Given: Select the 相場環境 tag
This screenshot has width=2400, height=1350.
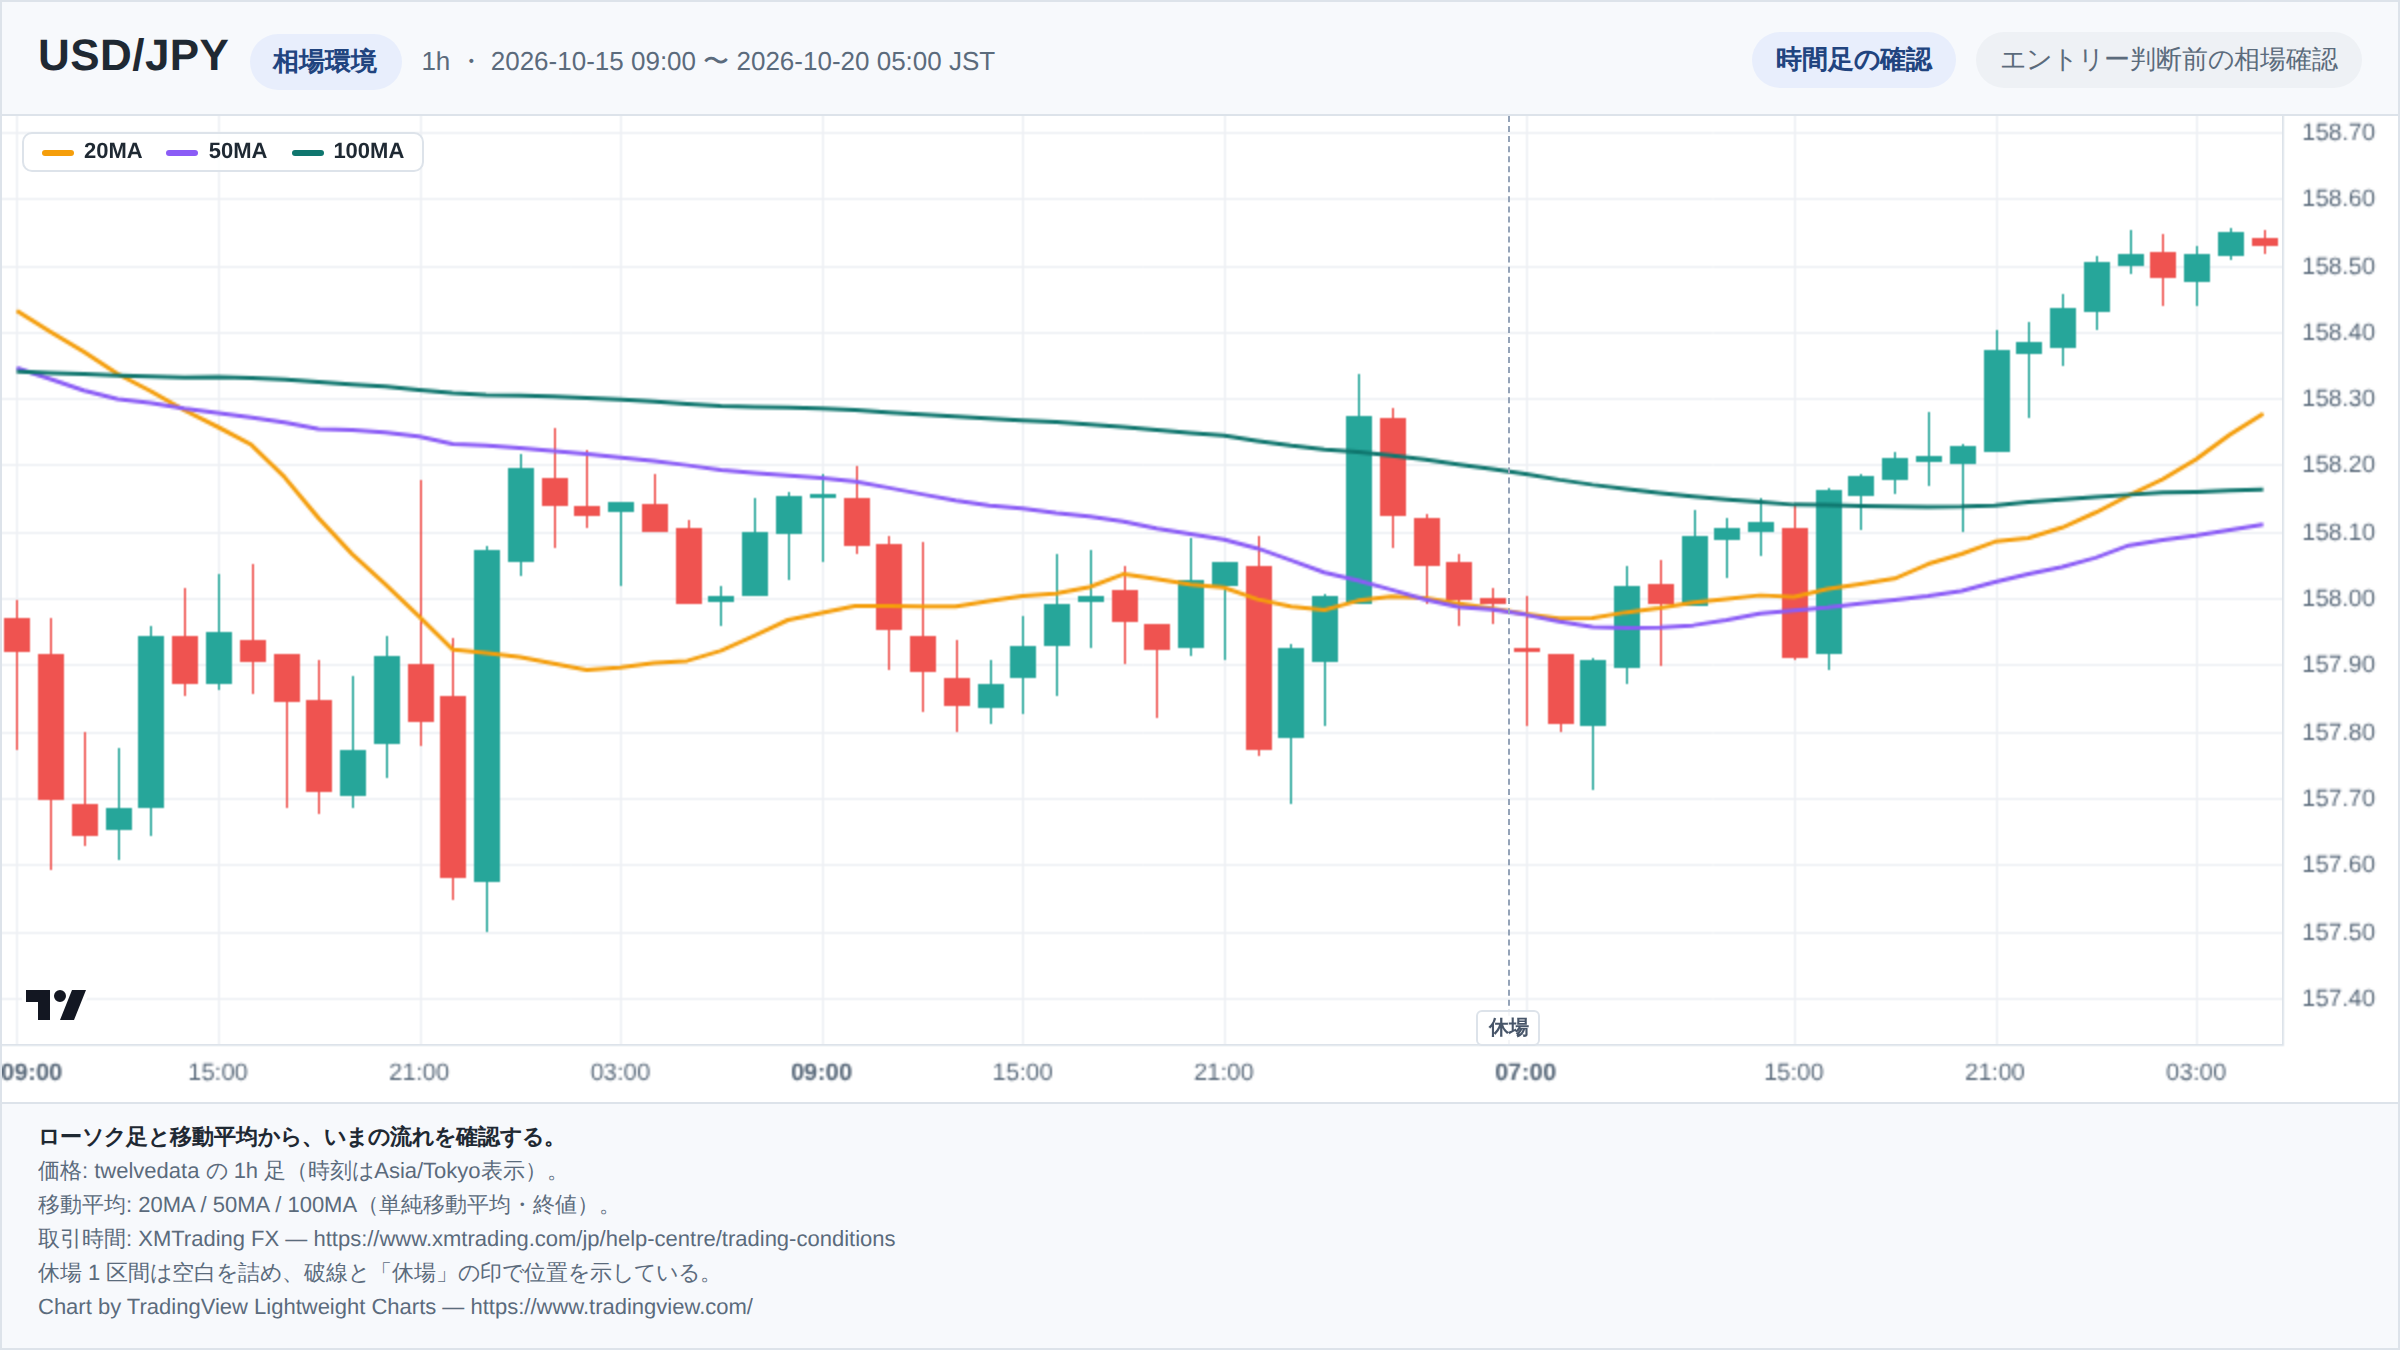Looking at the screenshot, I should coord(325,61).
